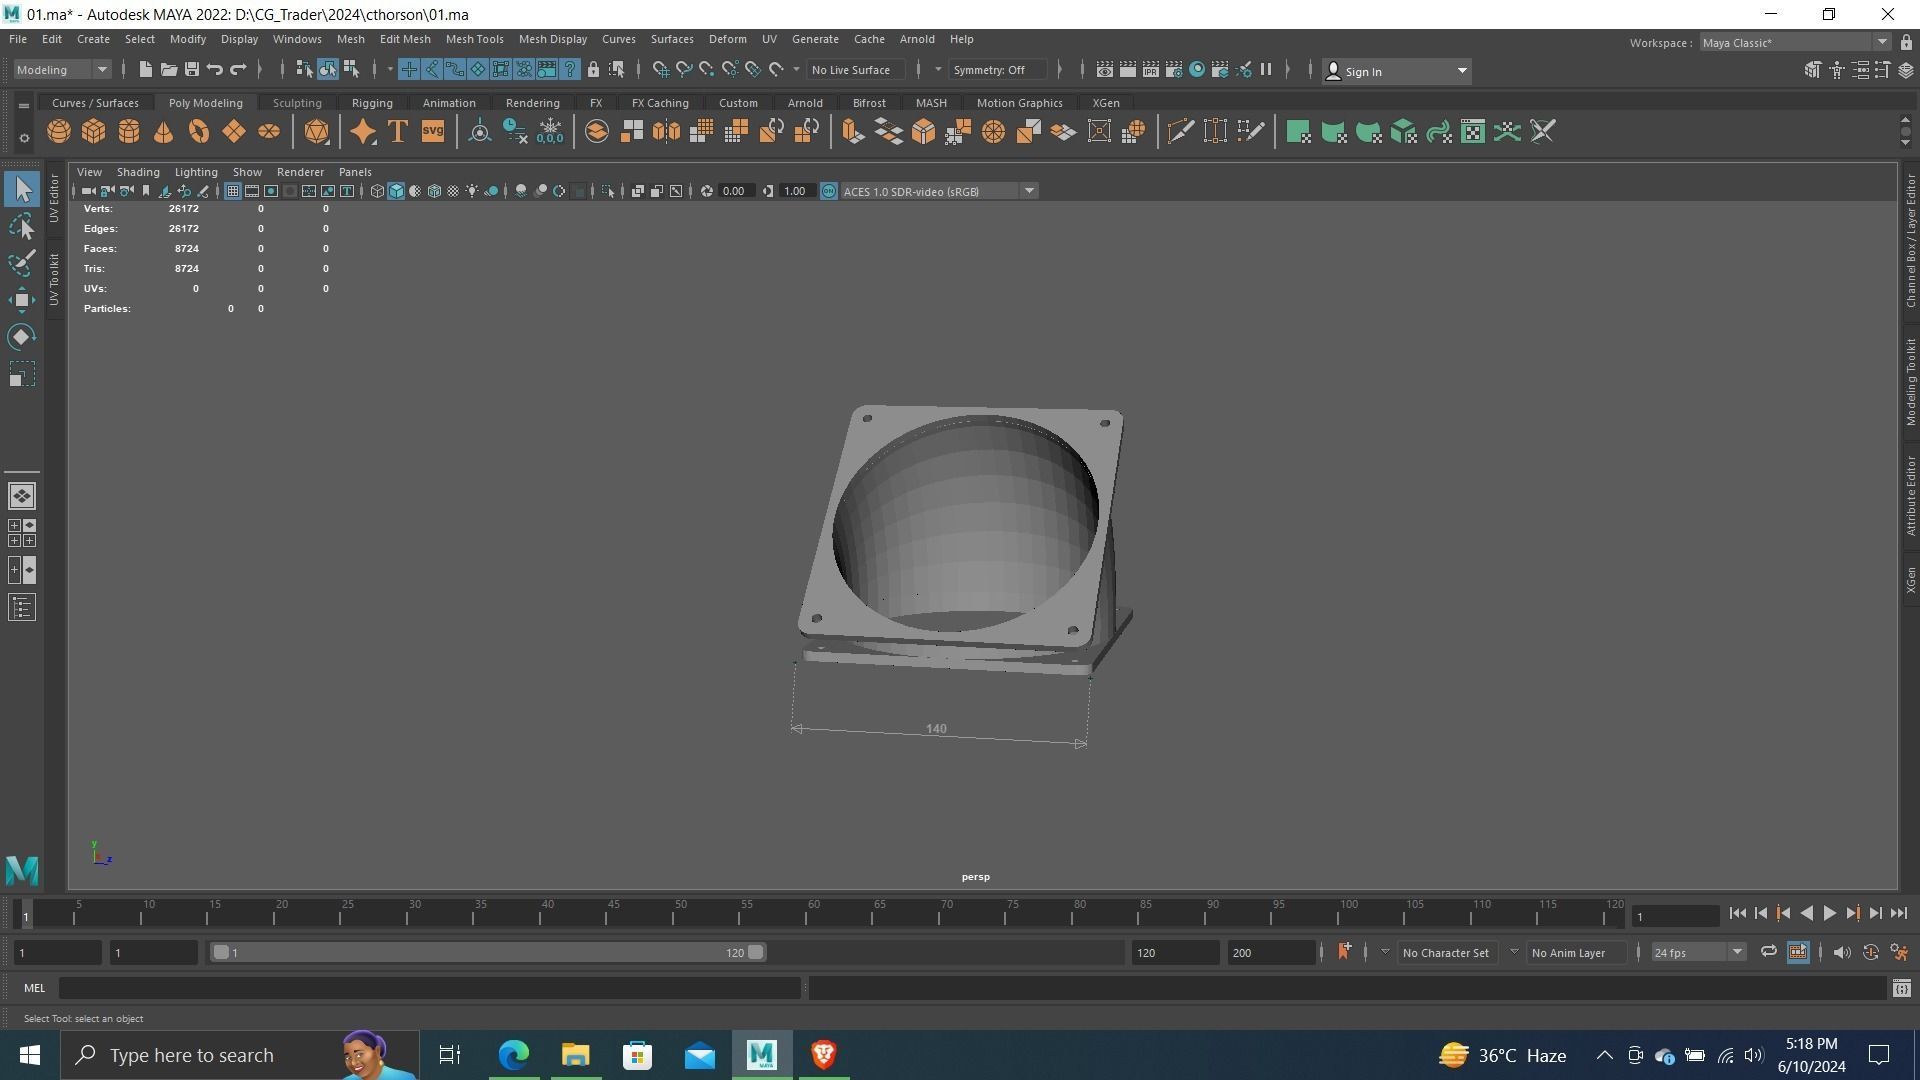Click the SVG import shelf icon
1920x1080 pixels.
(433, 132)
